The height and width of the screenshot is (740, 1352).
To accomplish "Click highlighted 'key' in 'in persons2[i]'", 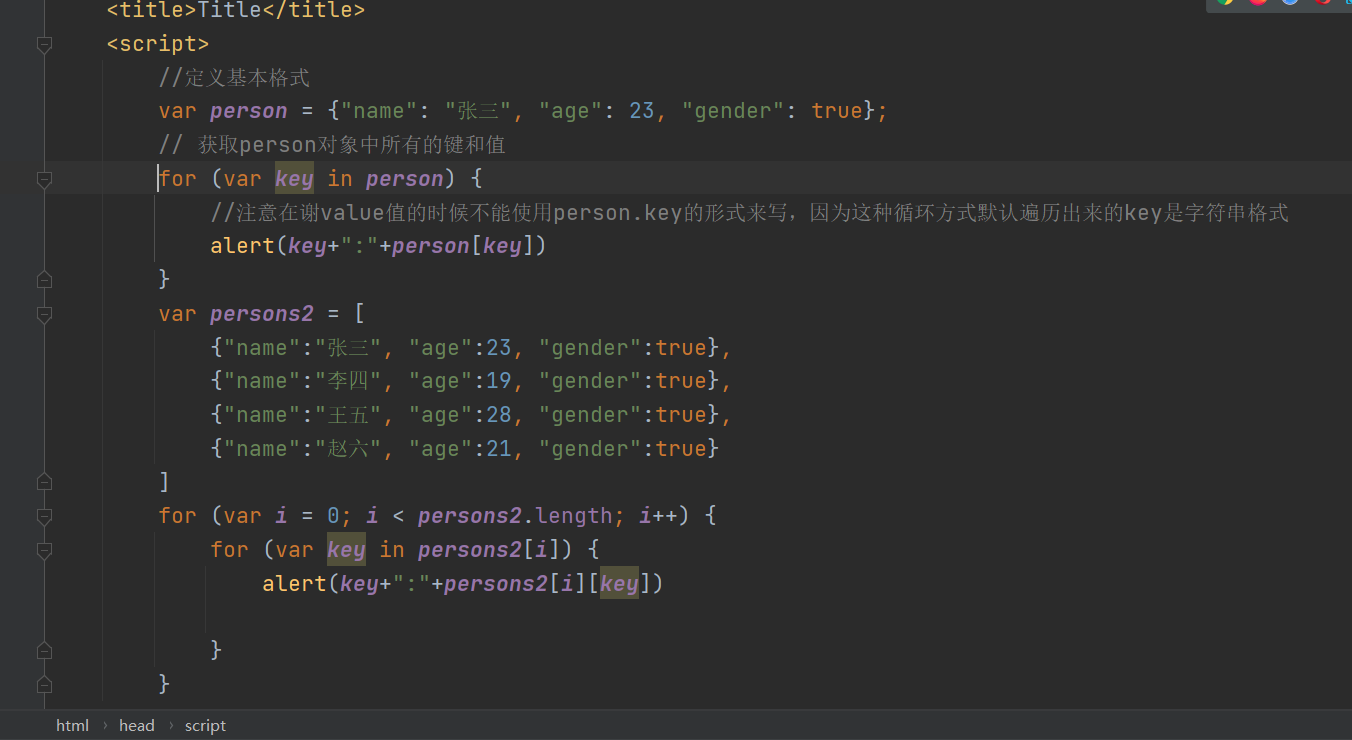I will 346,550.
